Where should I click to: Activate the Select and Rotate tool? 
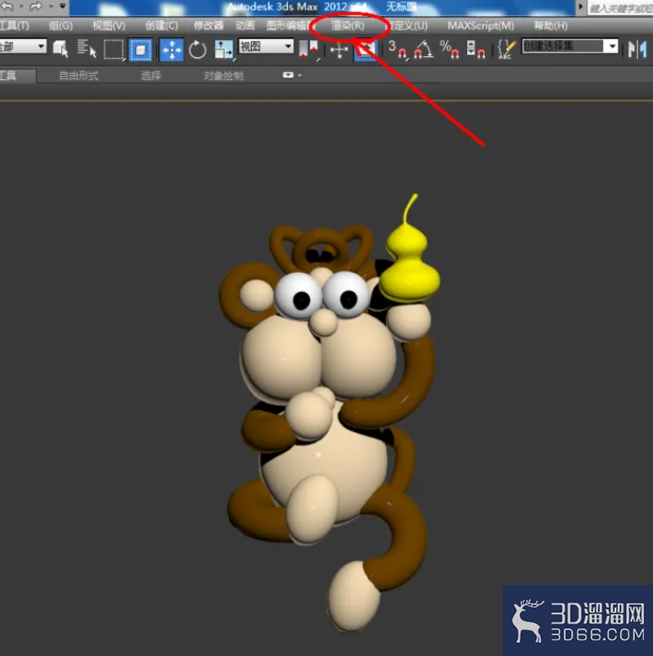point(197,50)
